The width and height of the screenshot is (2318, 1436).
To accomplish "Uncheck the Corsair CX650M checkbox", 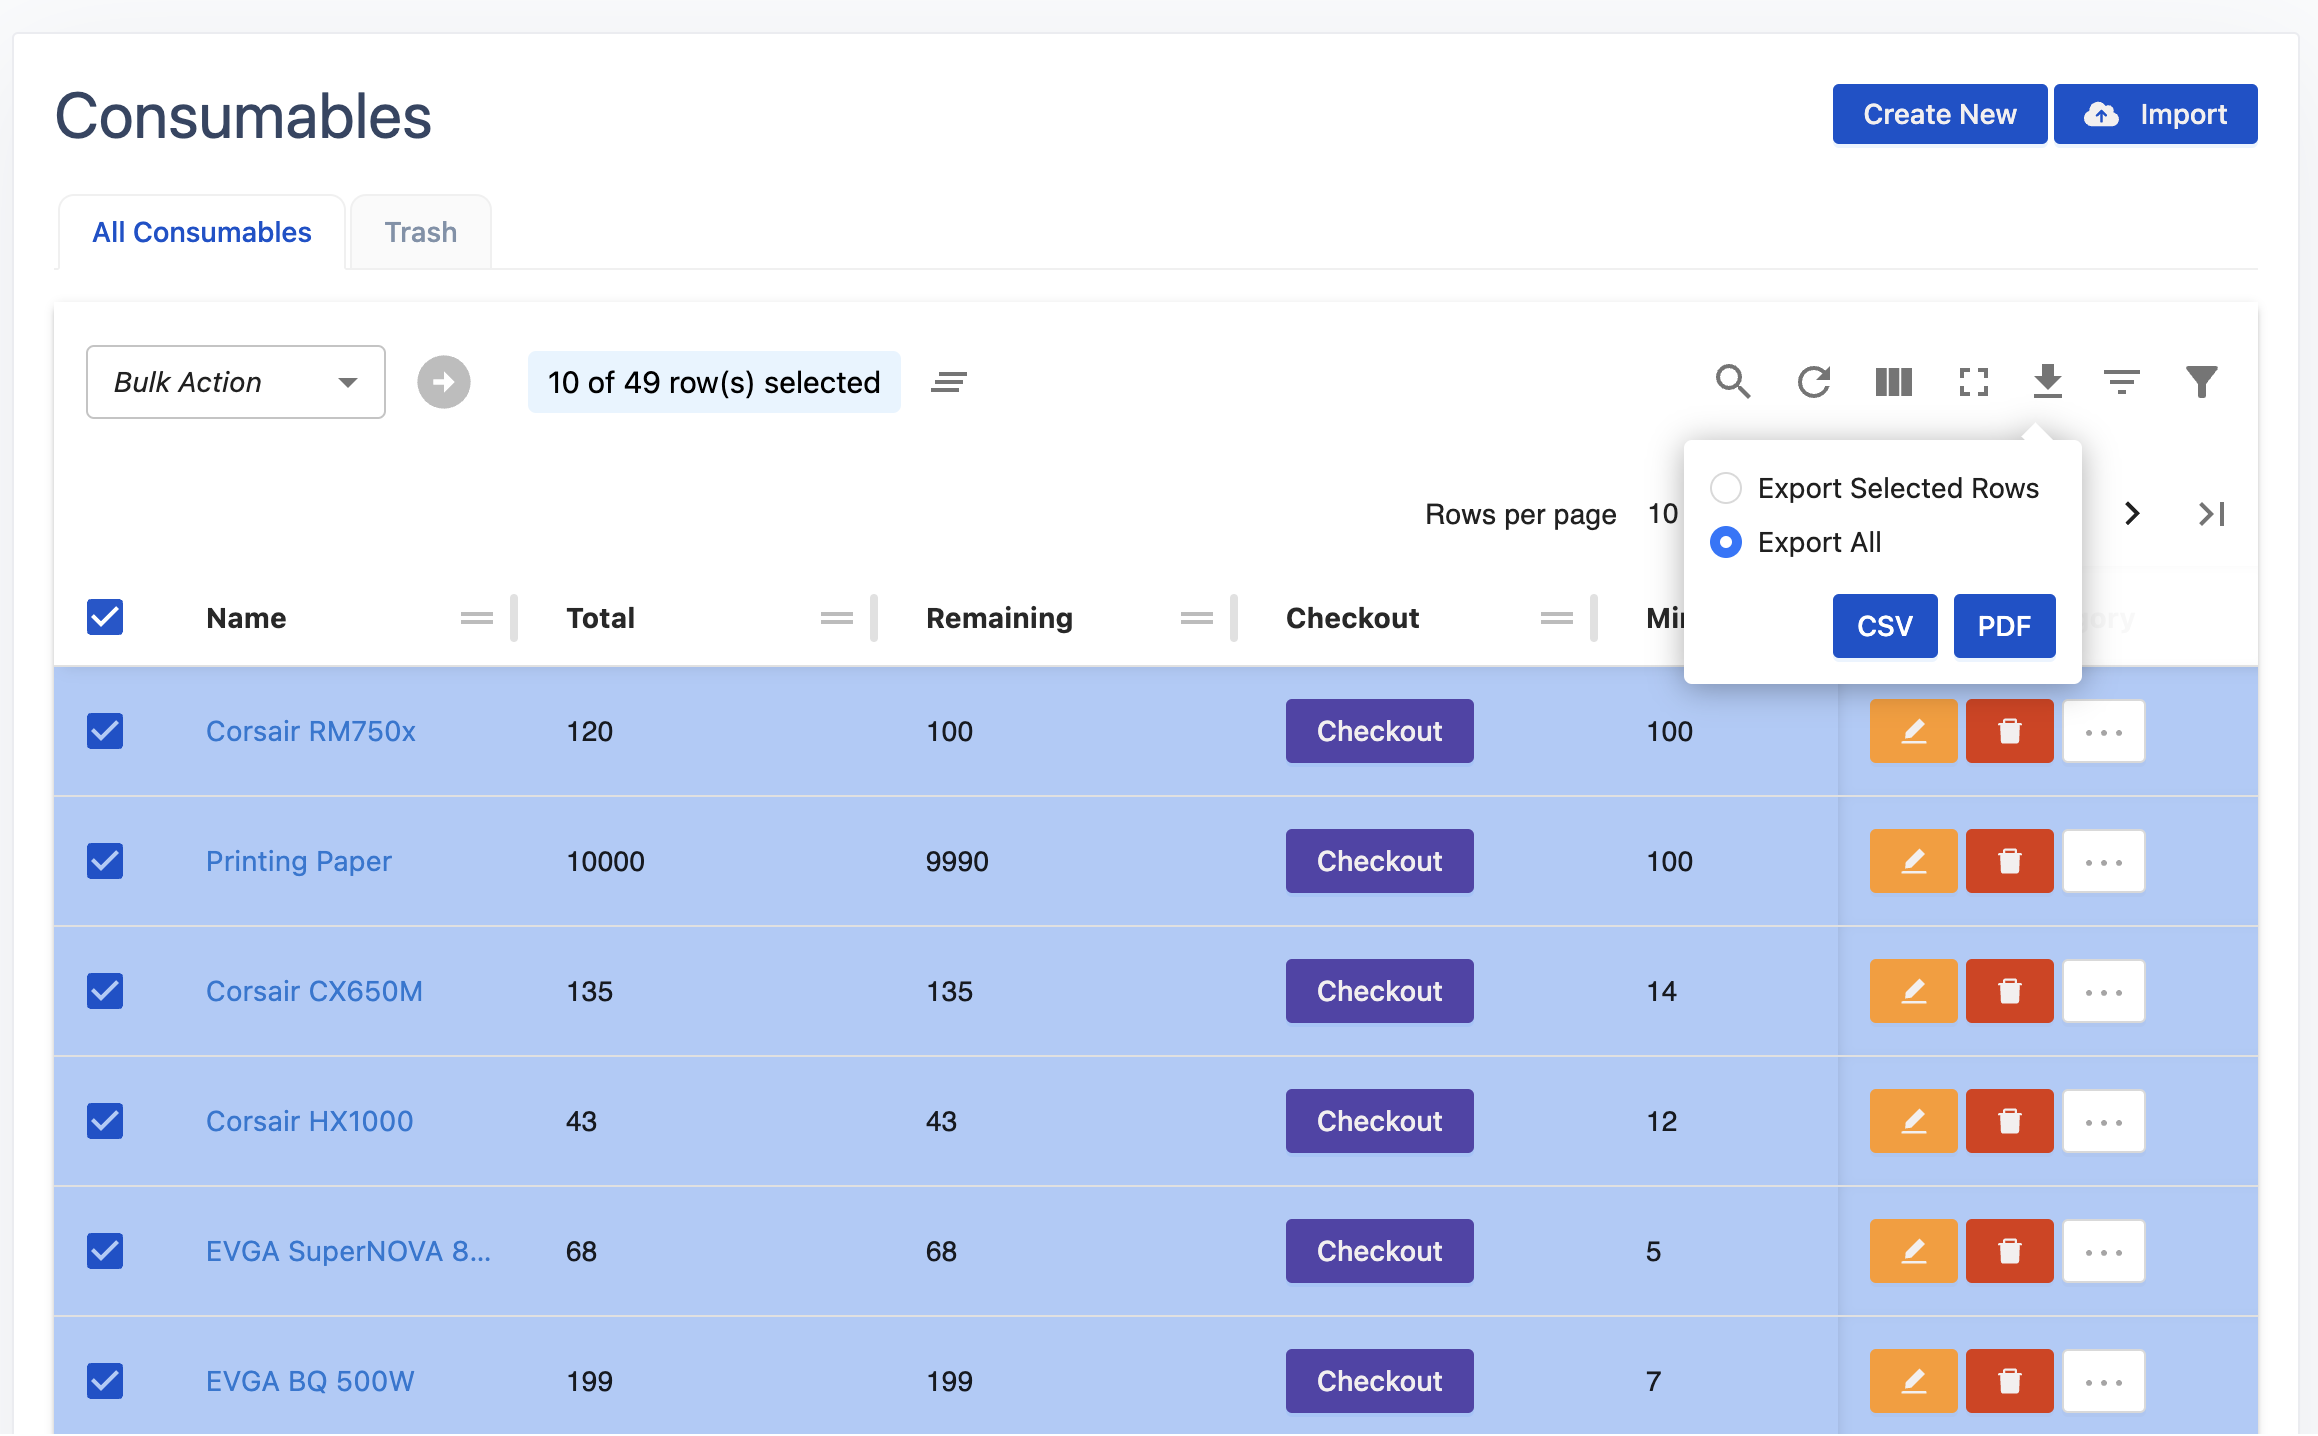I will coord(105,991).
